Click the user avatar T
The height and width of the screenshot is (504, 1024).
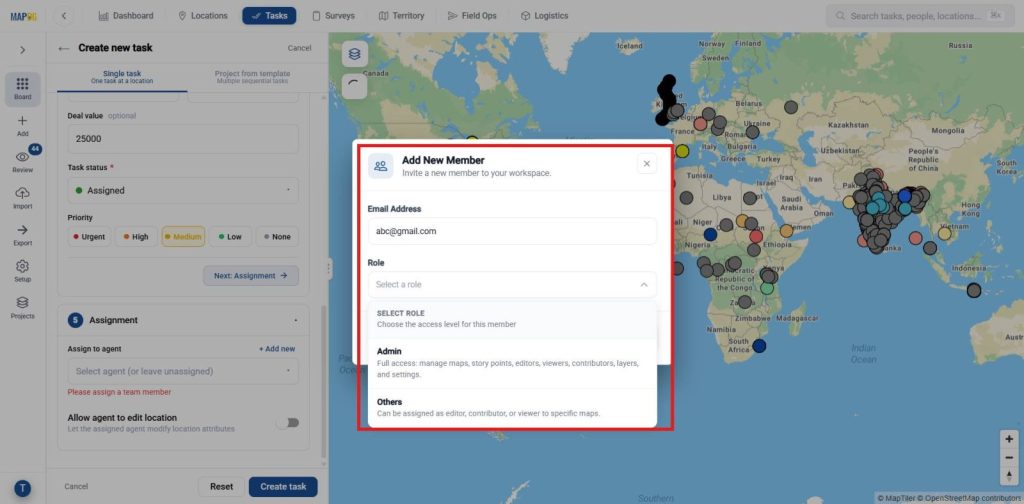click(x=22, y=488)
